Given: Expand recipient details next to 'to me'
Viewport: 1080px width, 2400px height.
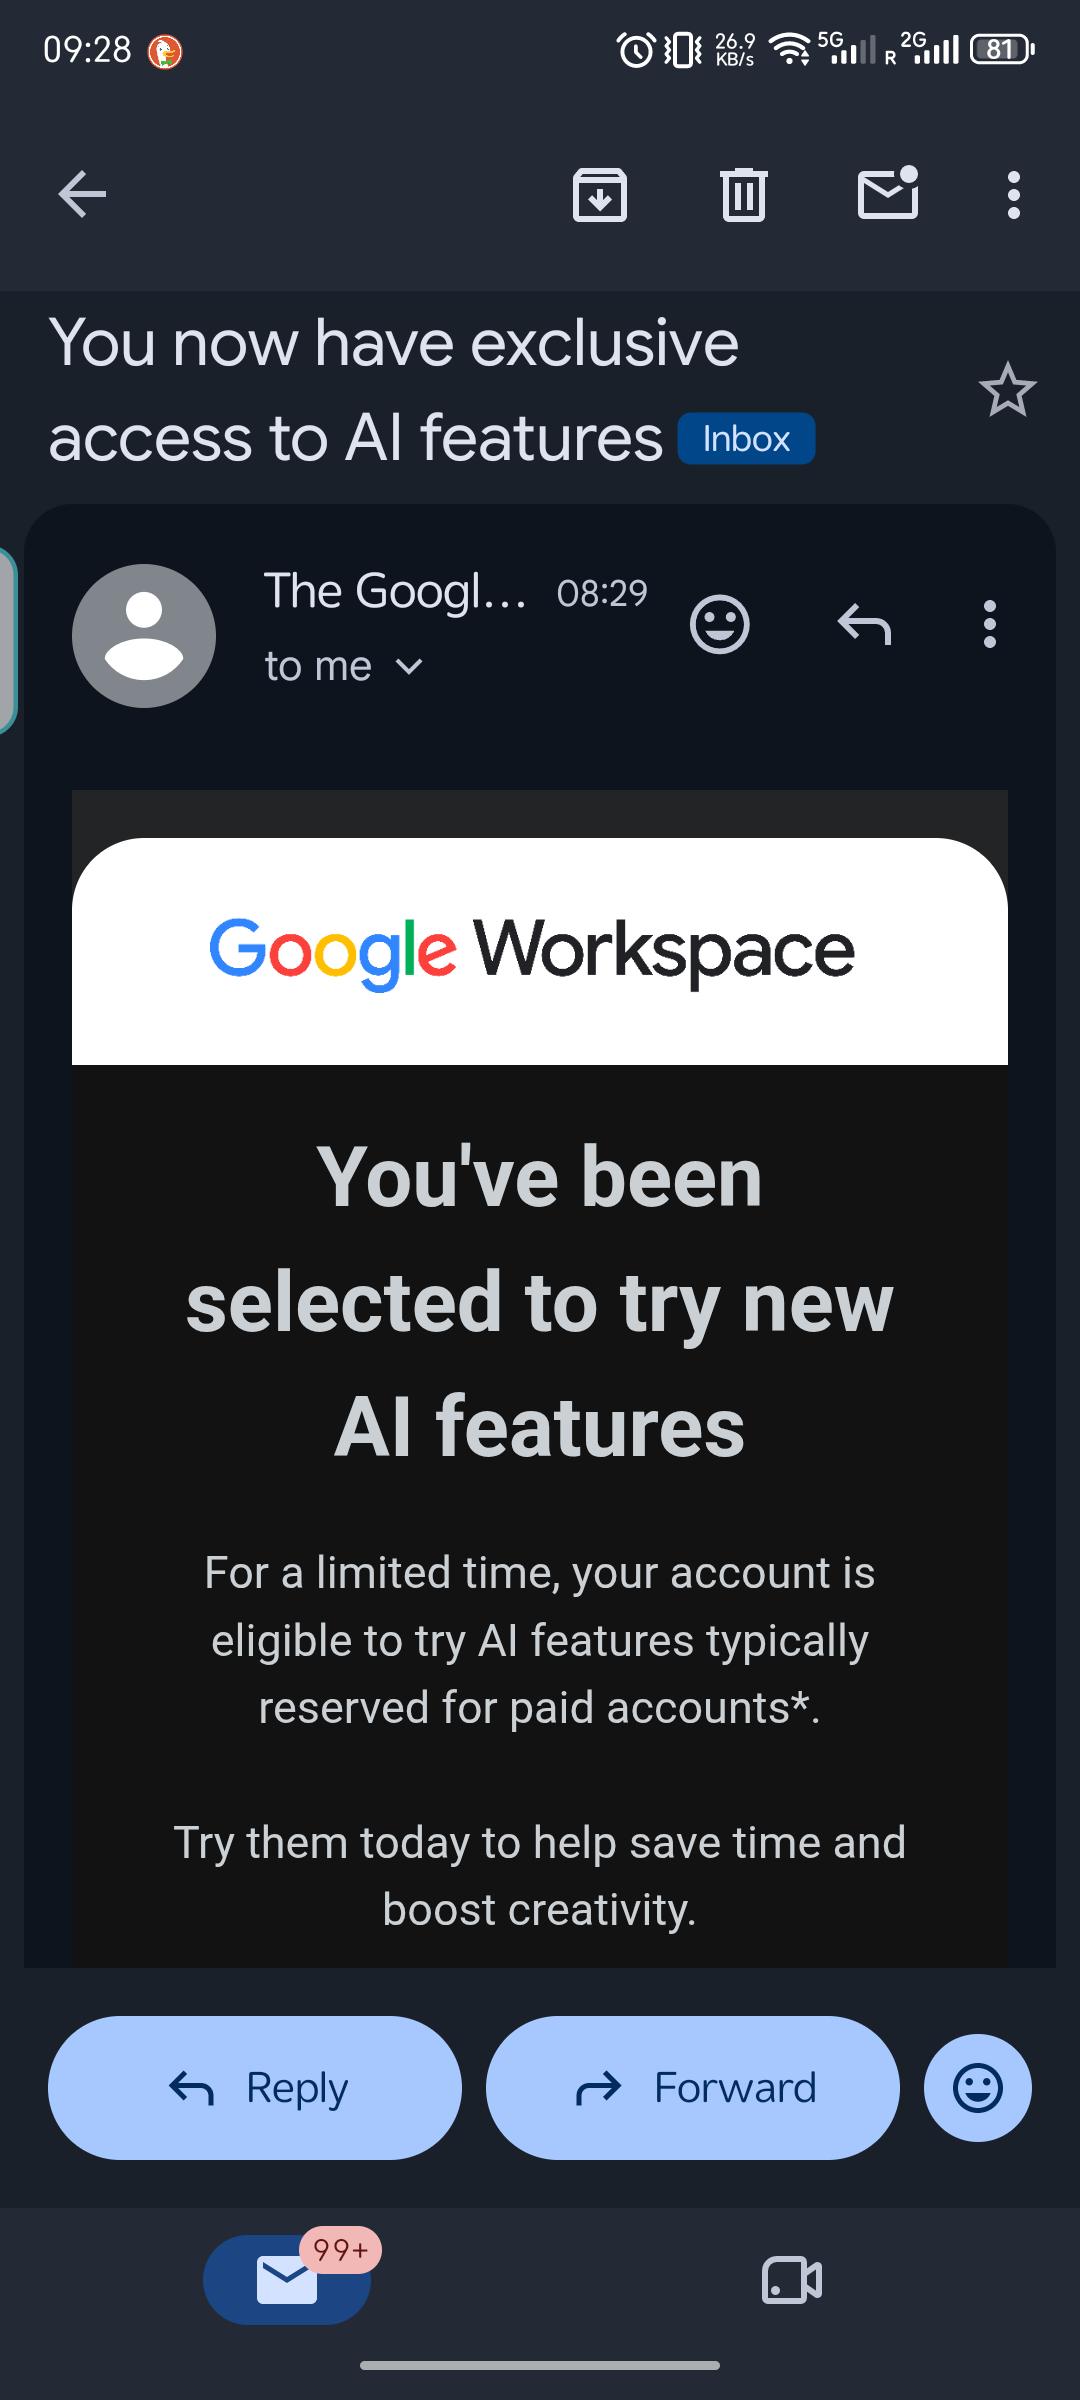Looking at the screenshot, I should (409, 666).
